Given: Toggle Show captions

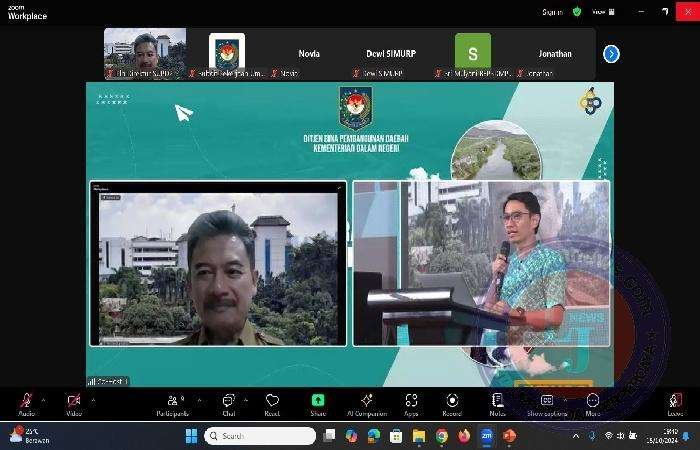Looking at the screenshot, I should [547, 402].
